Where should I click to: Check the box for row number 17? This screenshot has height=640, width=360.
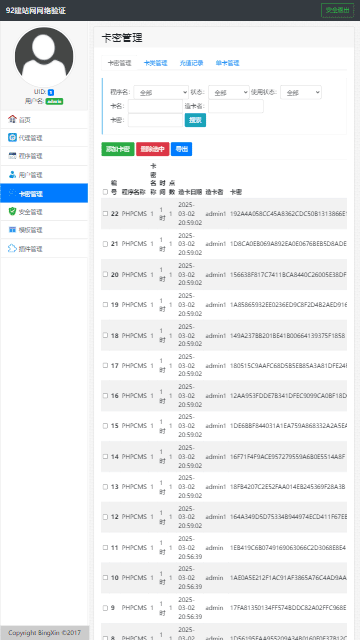[x=105, y=365]
